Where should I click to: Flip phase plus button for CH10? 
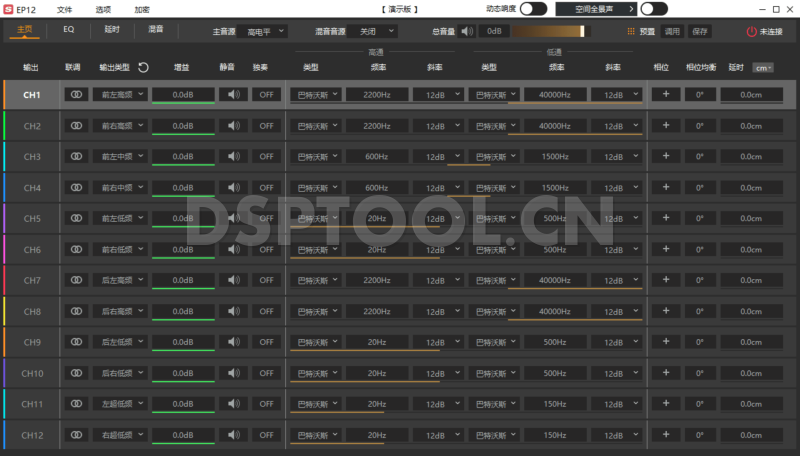tap(666, 372)
